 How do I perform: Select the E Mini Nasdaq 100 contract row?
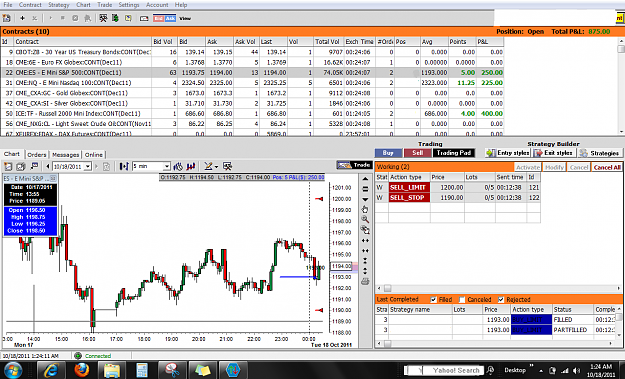point(252,82)
